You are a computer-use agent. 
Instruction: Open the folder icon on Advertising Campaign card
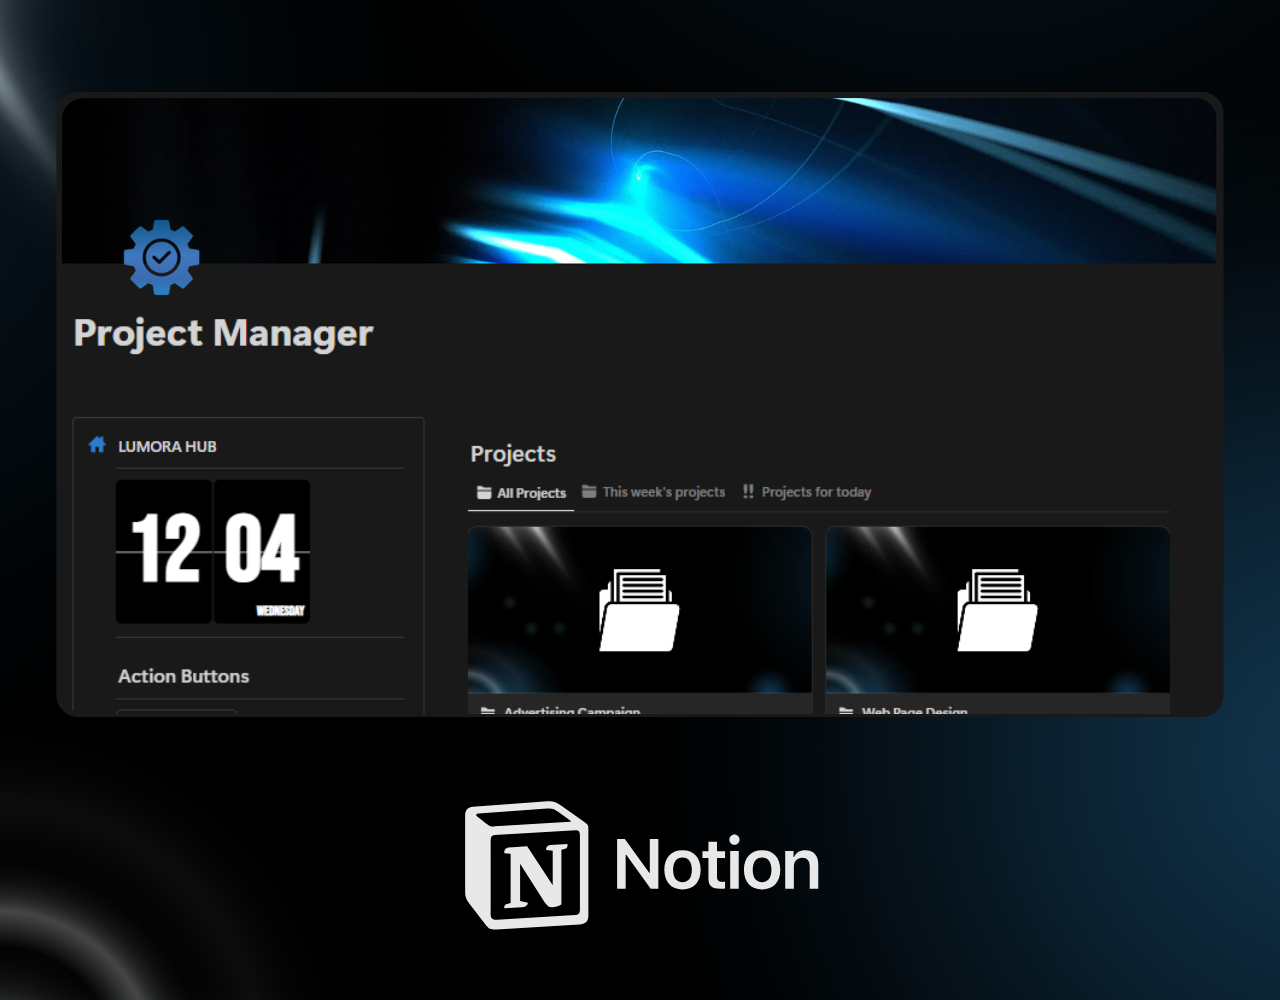639,610
